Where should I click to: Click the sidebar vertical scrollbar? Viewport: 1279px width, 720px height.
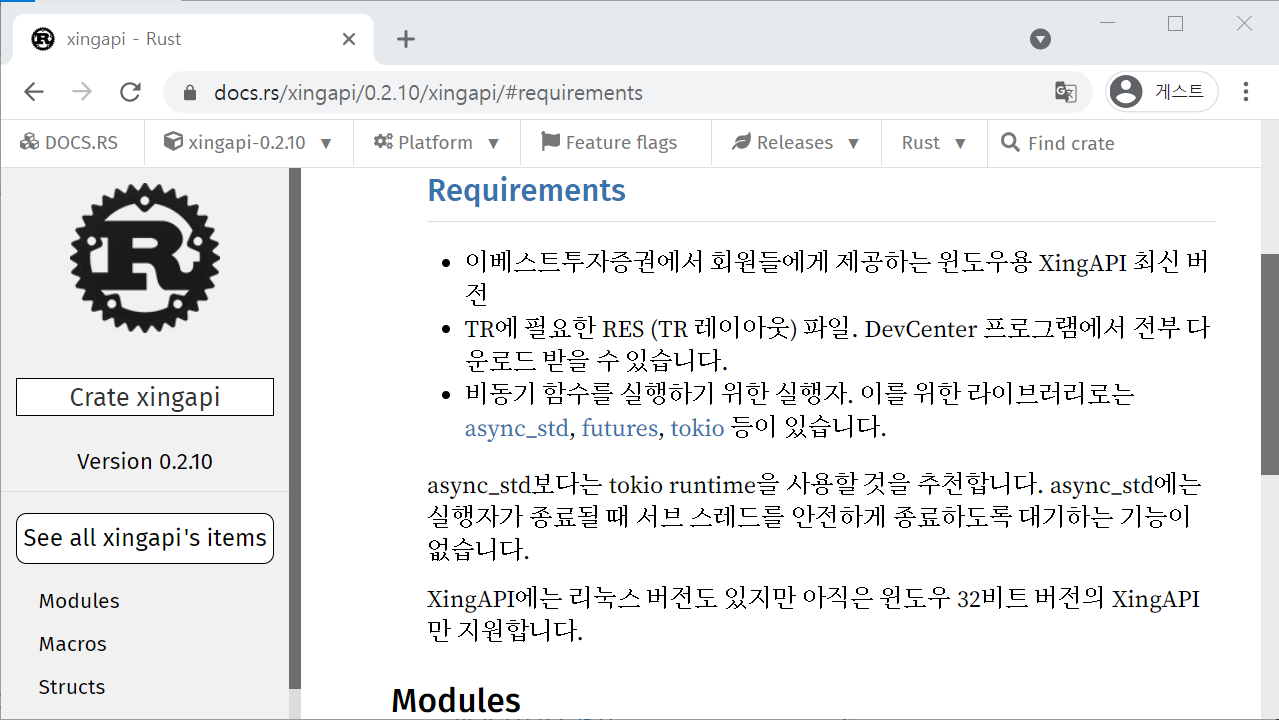295,429
